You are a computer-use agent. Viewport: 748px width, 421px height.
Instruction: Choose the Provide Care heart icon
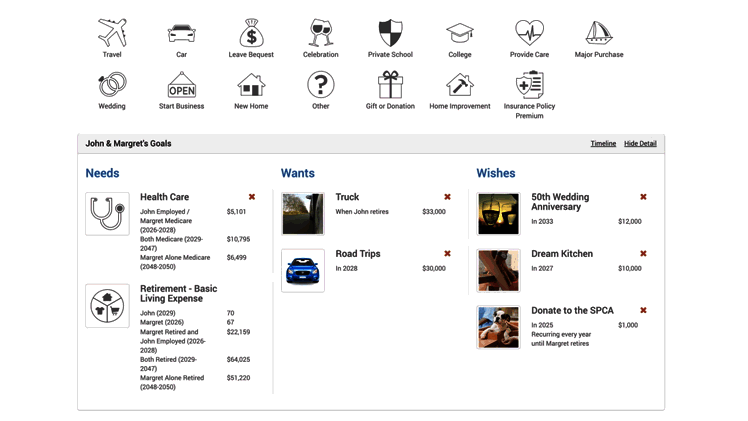click(530, 32)
